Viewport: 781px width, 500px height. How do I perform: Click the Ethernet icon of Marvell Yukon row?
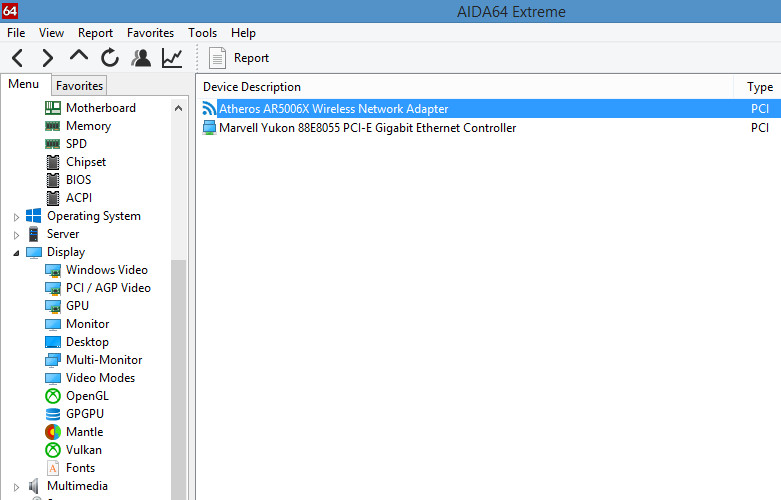pyautogui.click(x=210, y=127)
